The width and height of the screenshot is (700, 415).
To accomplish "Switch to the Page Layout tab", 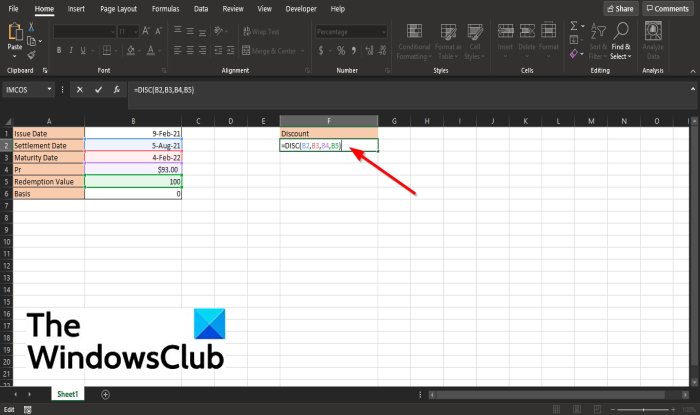I will [118, 9].
